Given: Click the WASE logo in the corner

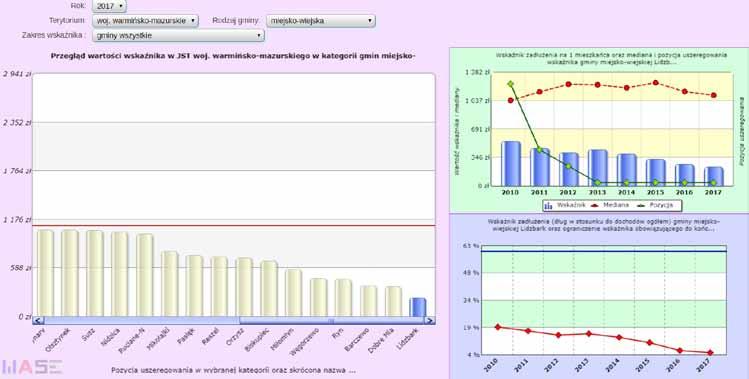Looking at the screenshot, I should pyautogui.click(x=32, y=367).
